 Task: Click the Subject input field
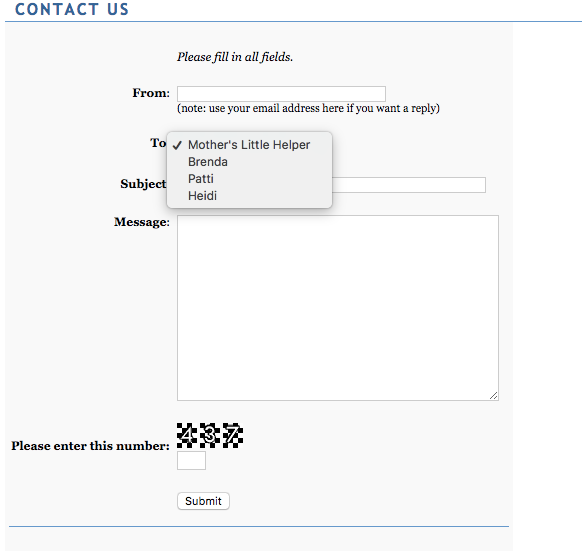coord(408,185)
